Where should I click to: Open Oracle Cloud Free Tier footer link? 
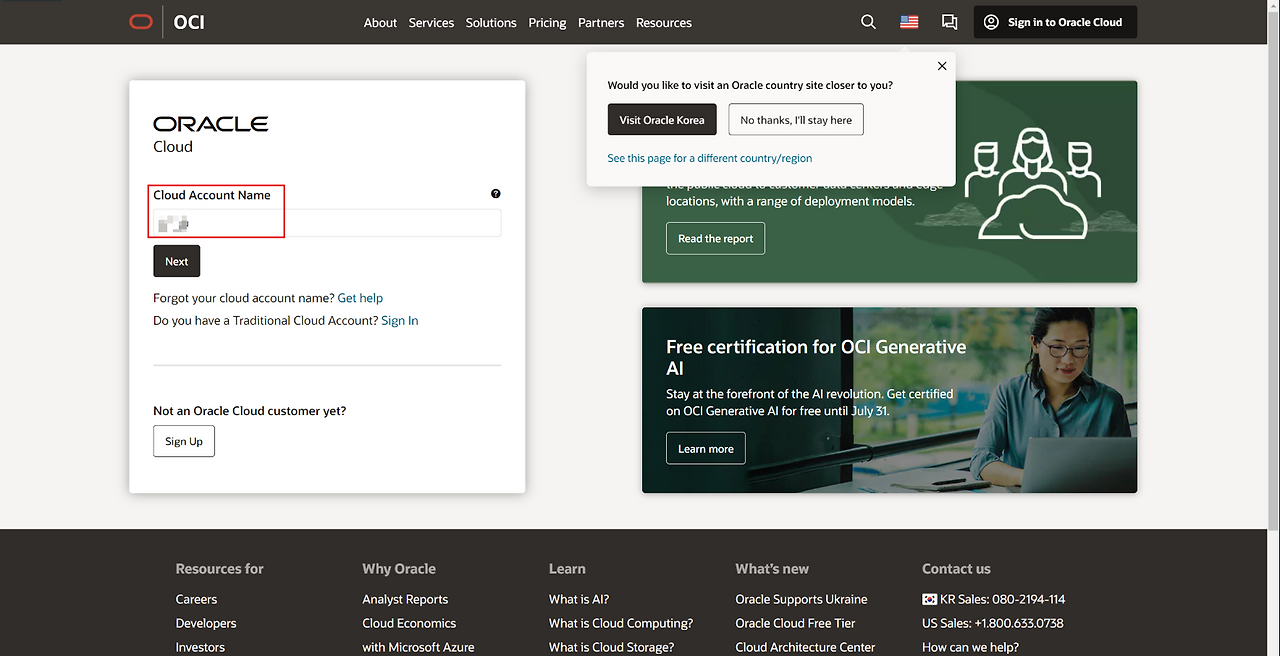click(795, 623)
